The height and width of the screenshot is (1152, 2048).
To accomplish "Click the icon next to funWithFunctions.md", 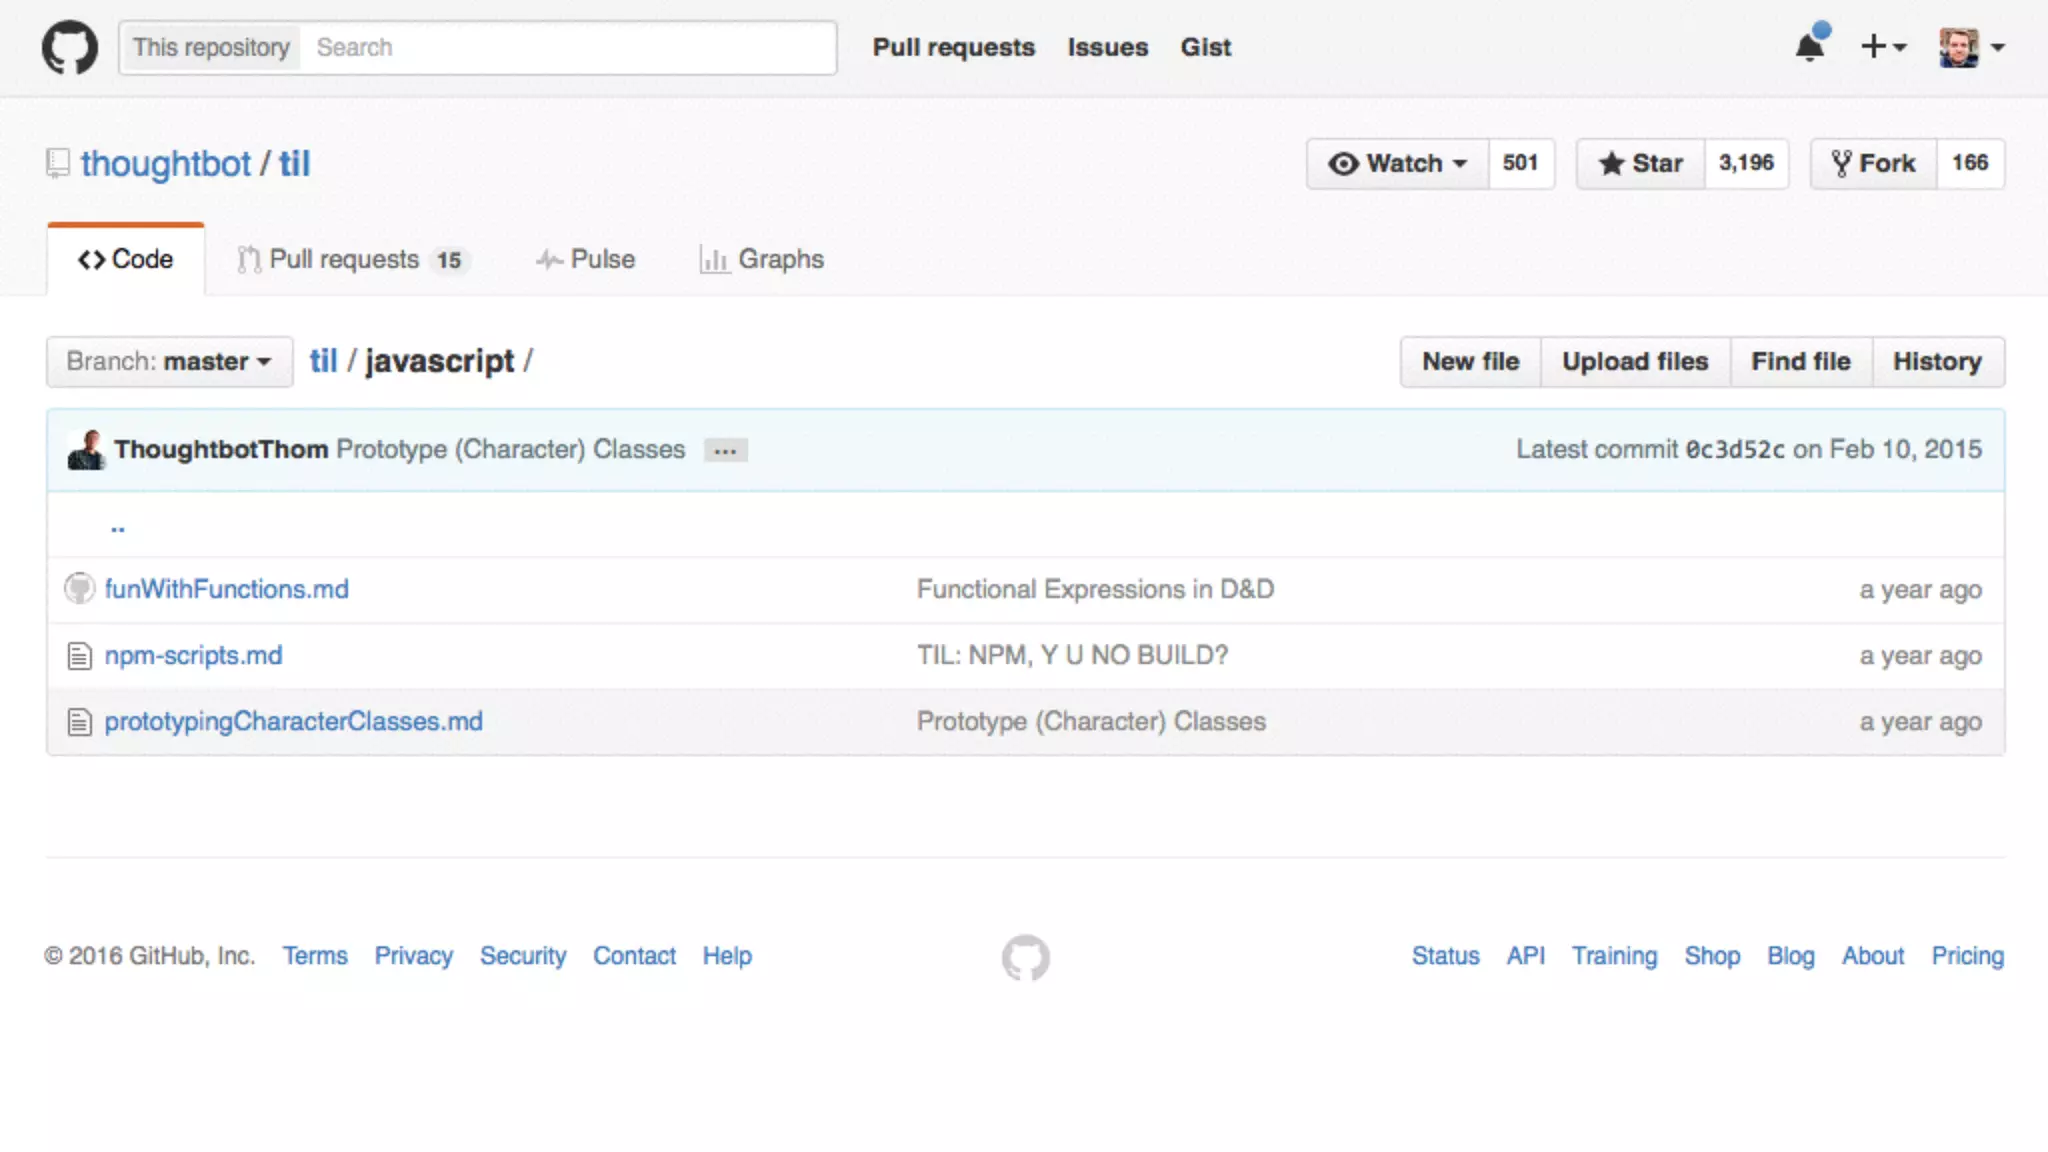I will coord(79,589).
